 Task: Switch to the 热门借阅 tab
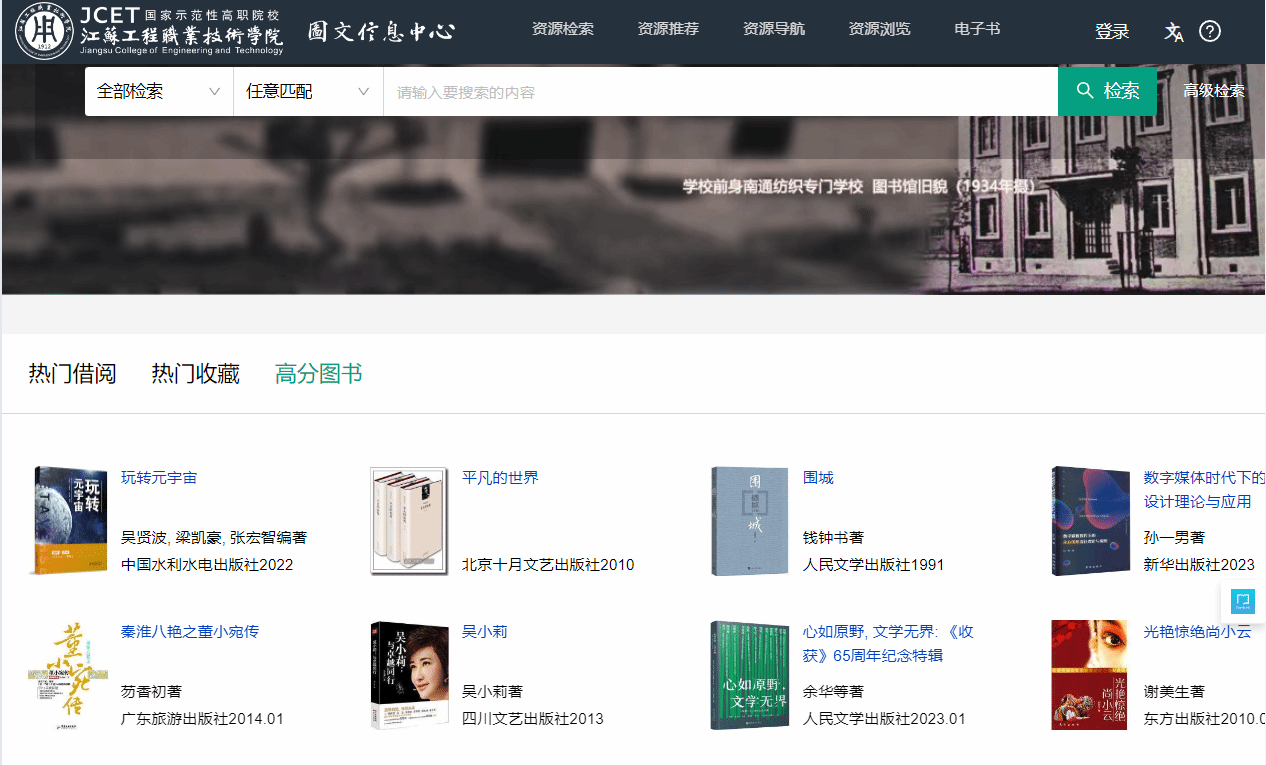[x=72, y=374]
